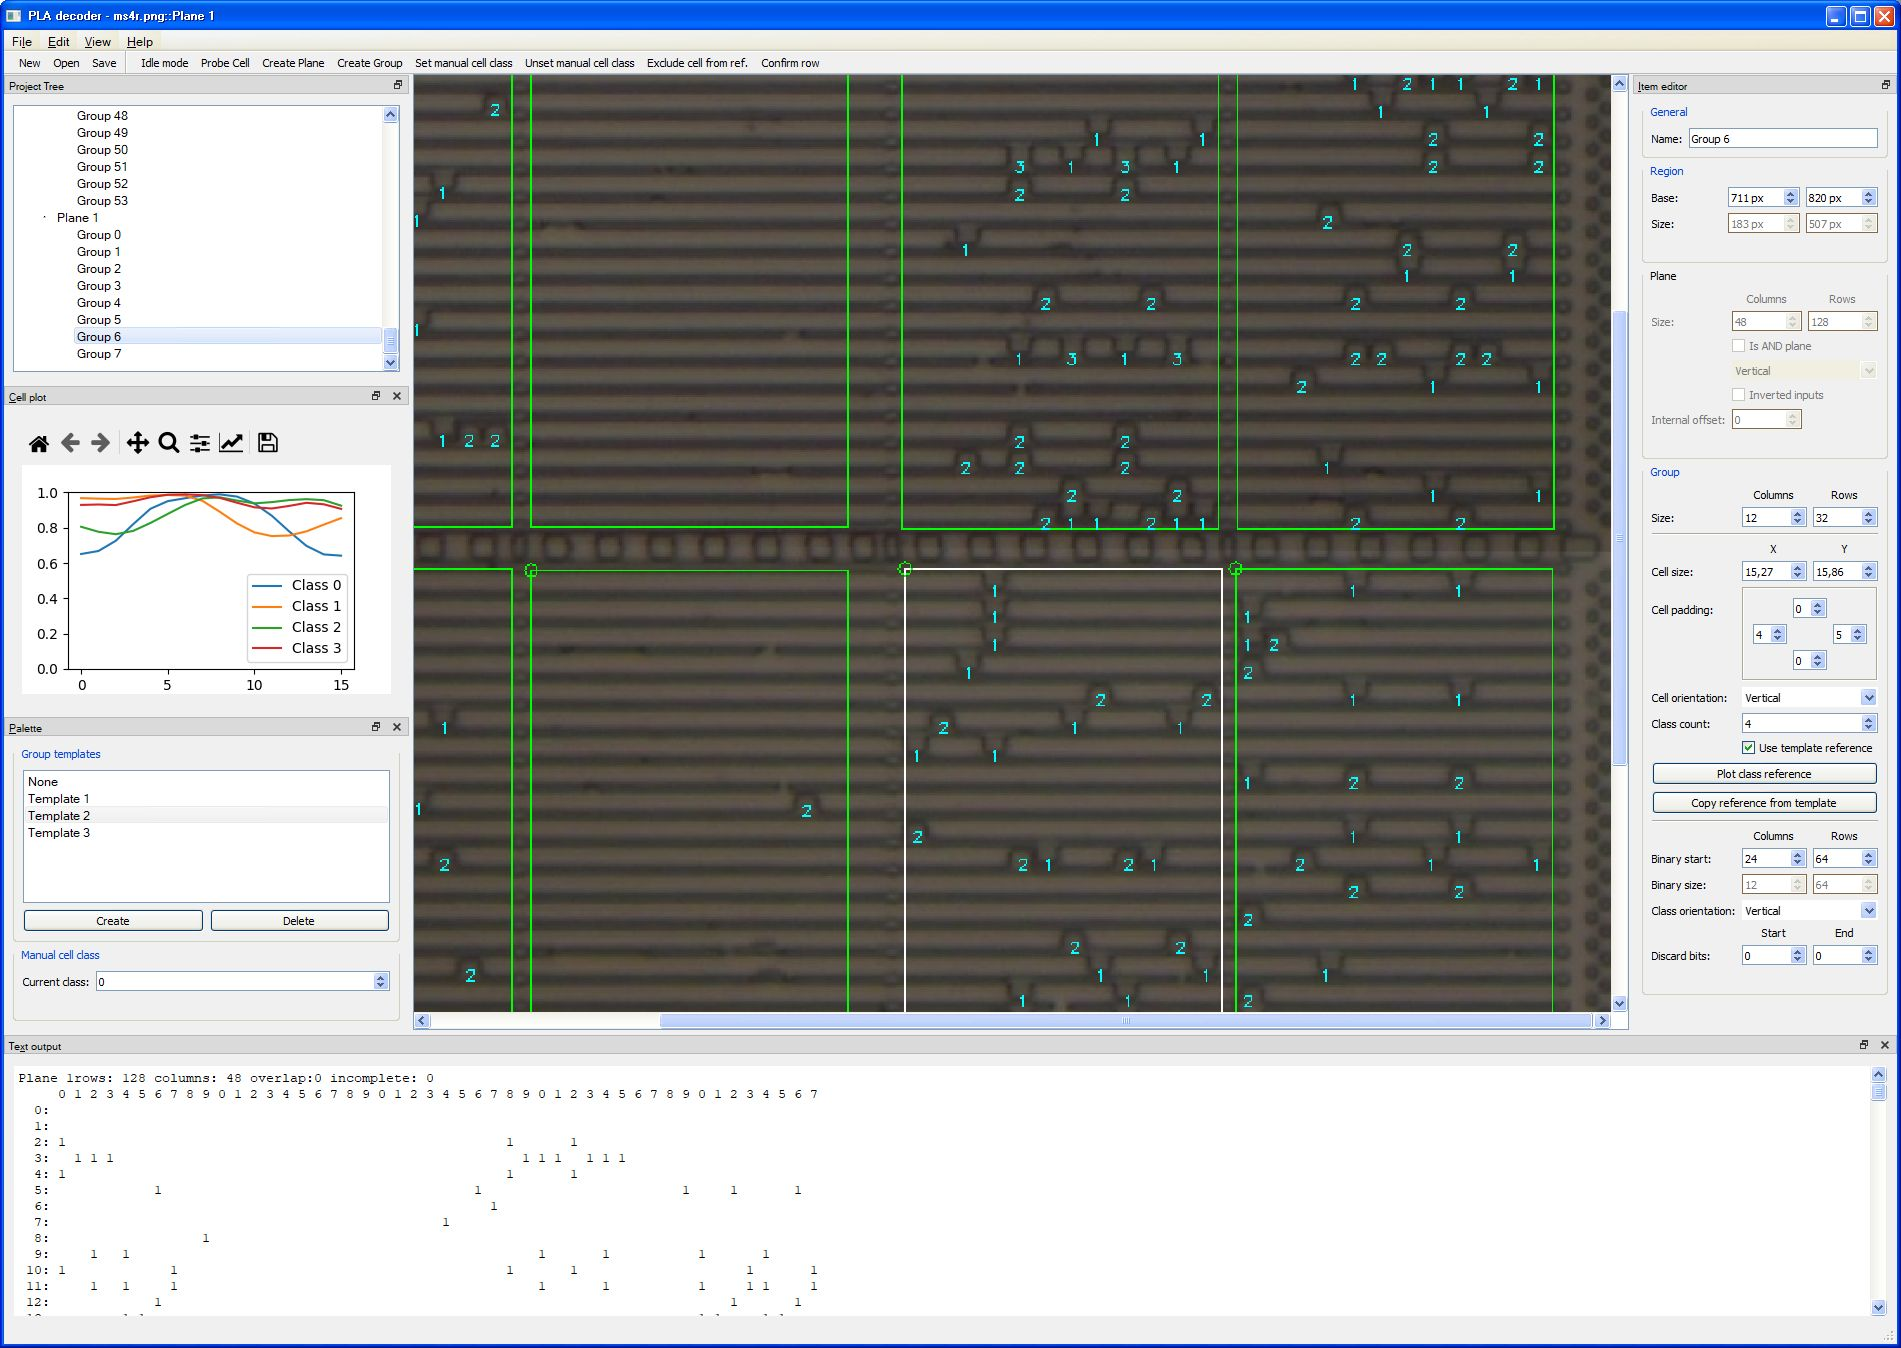1901x1348 pixels.
Task: Click the Open toolbar button
Action: pyautogui.click(x=66, y=63)
